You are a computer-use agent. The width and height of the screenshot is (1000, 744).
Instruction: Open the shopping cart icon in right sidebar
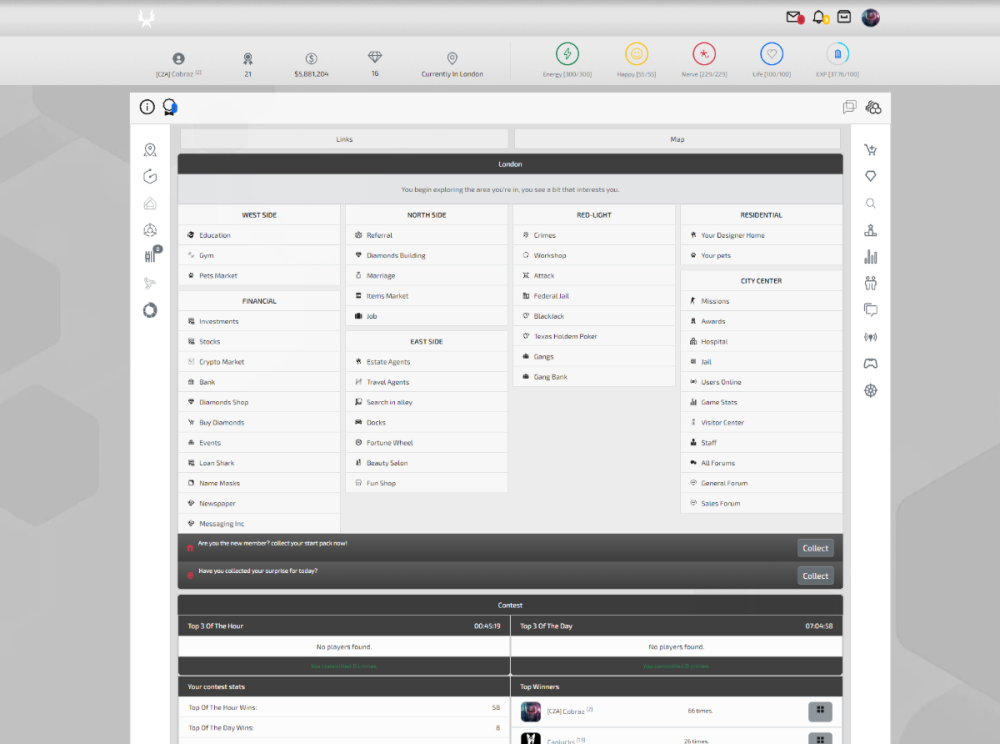[x=871, y=150]
